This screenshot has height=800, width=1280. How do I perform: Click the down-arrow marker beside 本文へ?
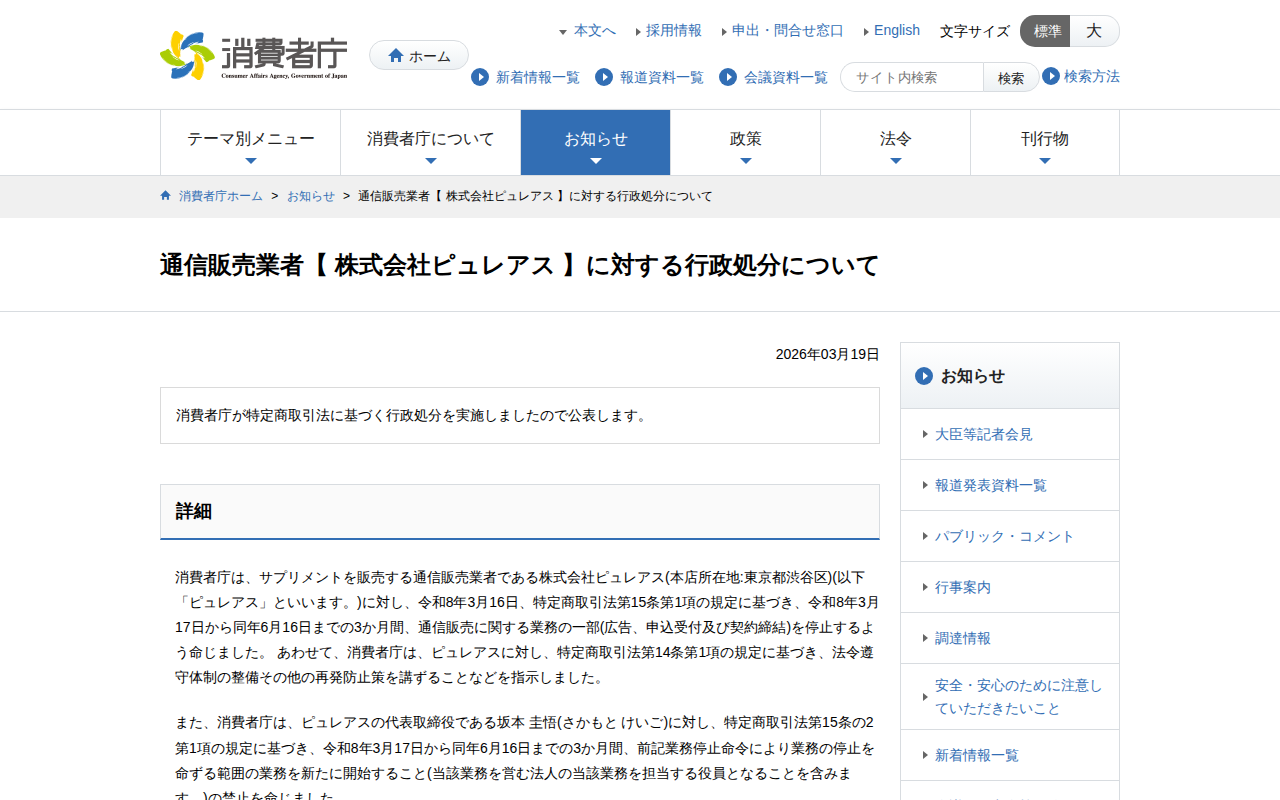[563, 32]
